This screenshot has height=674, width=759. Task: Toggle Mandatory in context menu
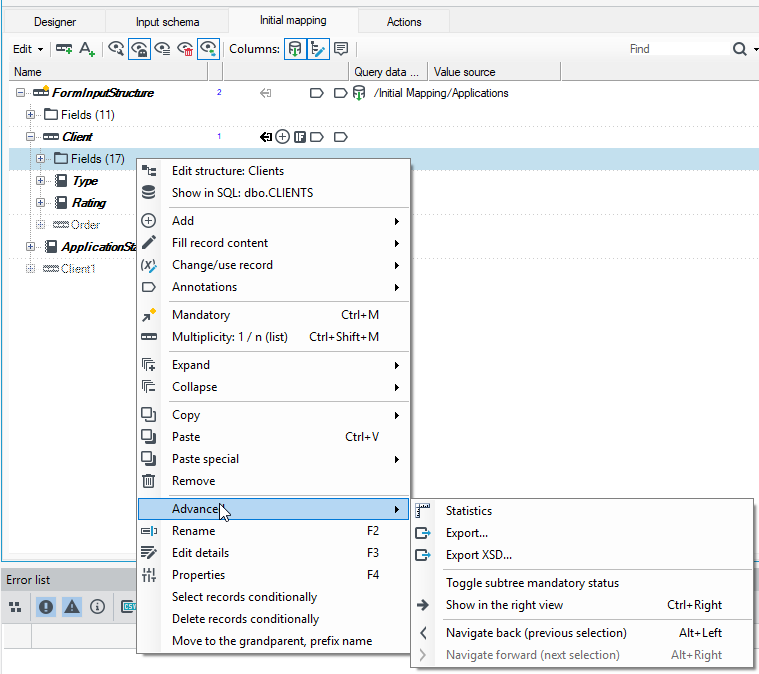(x=273, y=315)
